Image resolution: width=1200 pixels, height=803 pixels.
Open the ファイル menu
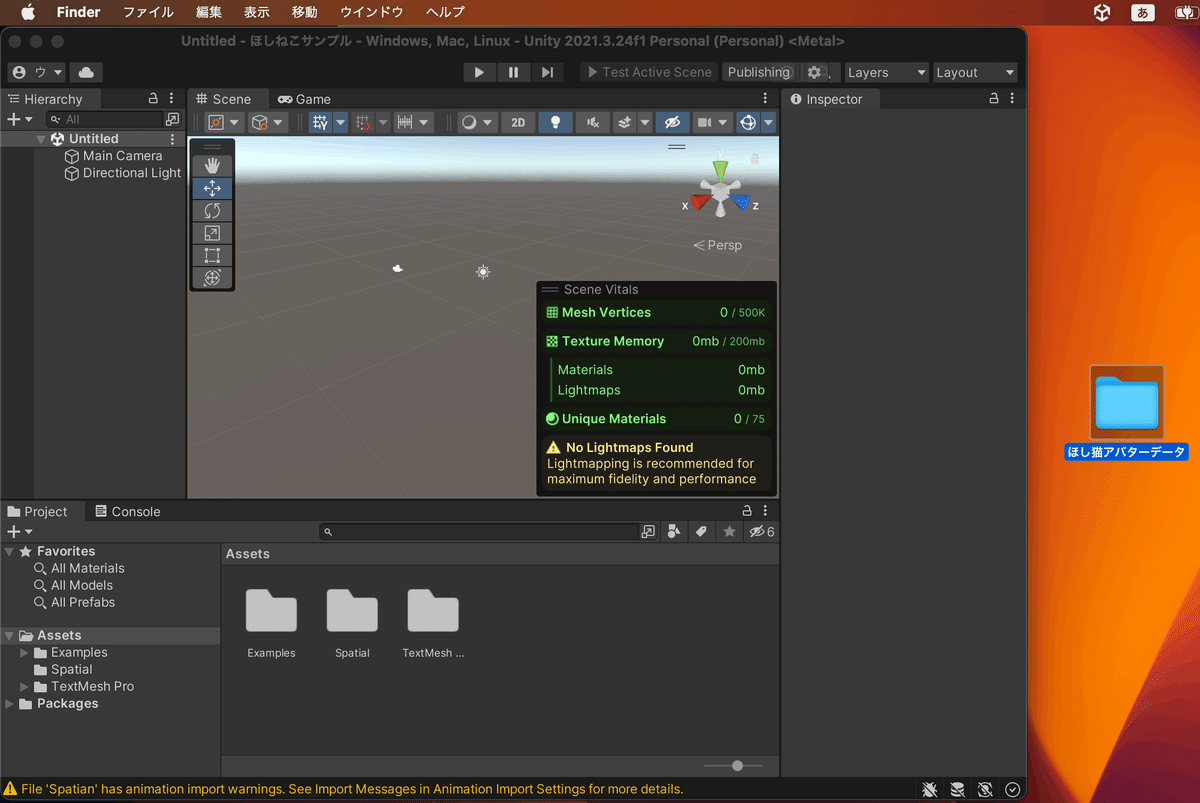point(148,12)
